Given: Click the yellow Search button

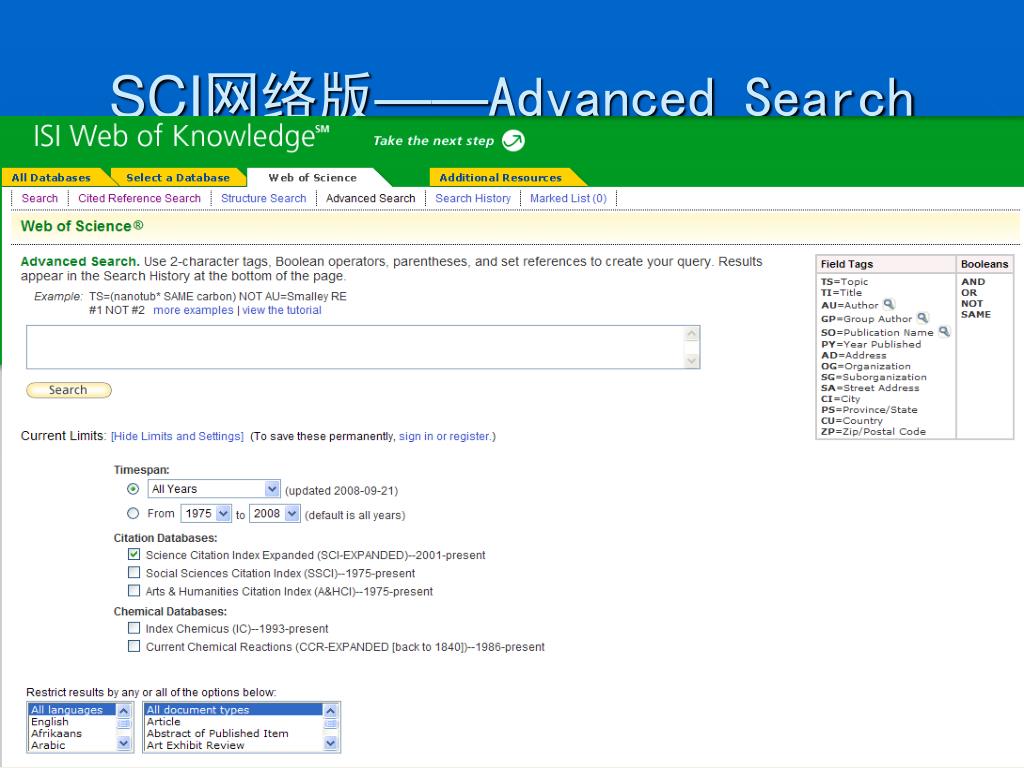Looking at the screenshot, I should pyautogui.click(x=69, y=390).
